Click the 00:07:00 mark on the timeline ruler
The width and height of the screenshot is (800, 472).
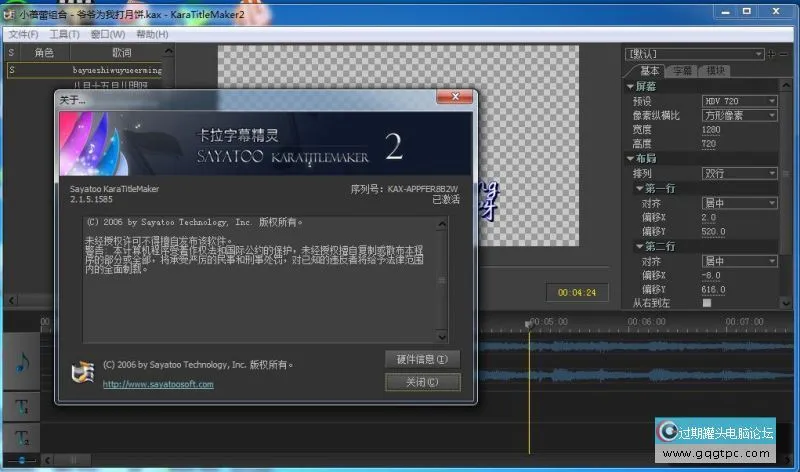coord(744,321)
